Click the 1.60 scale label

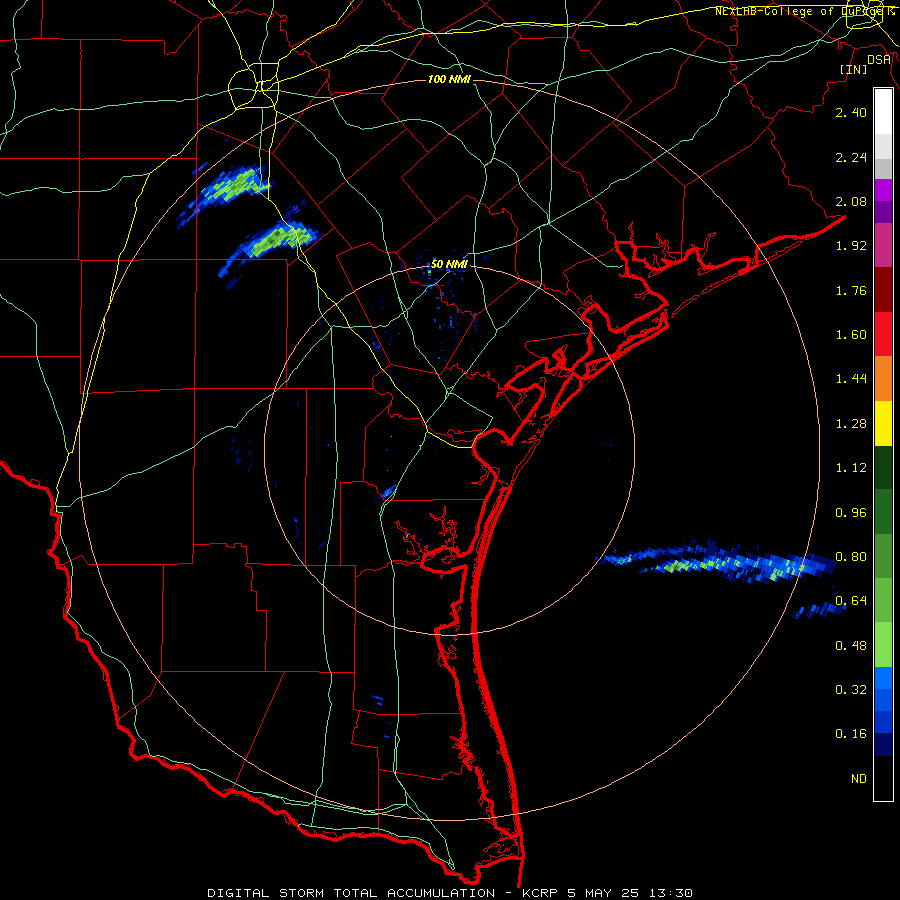(851, 335)
